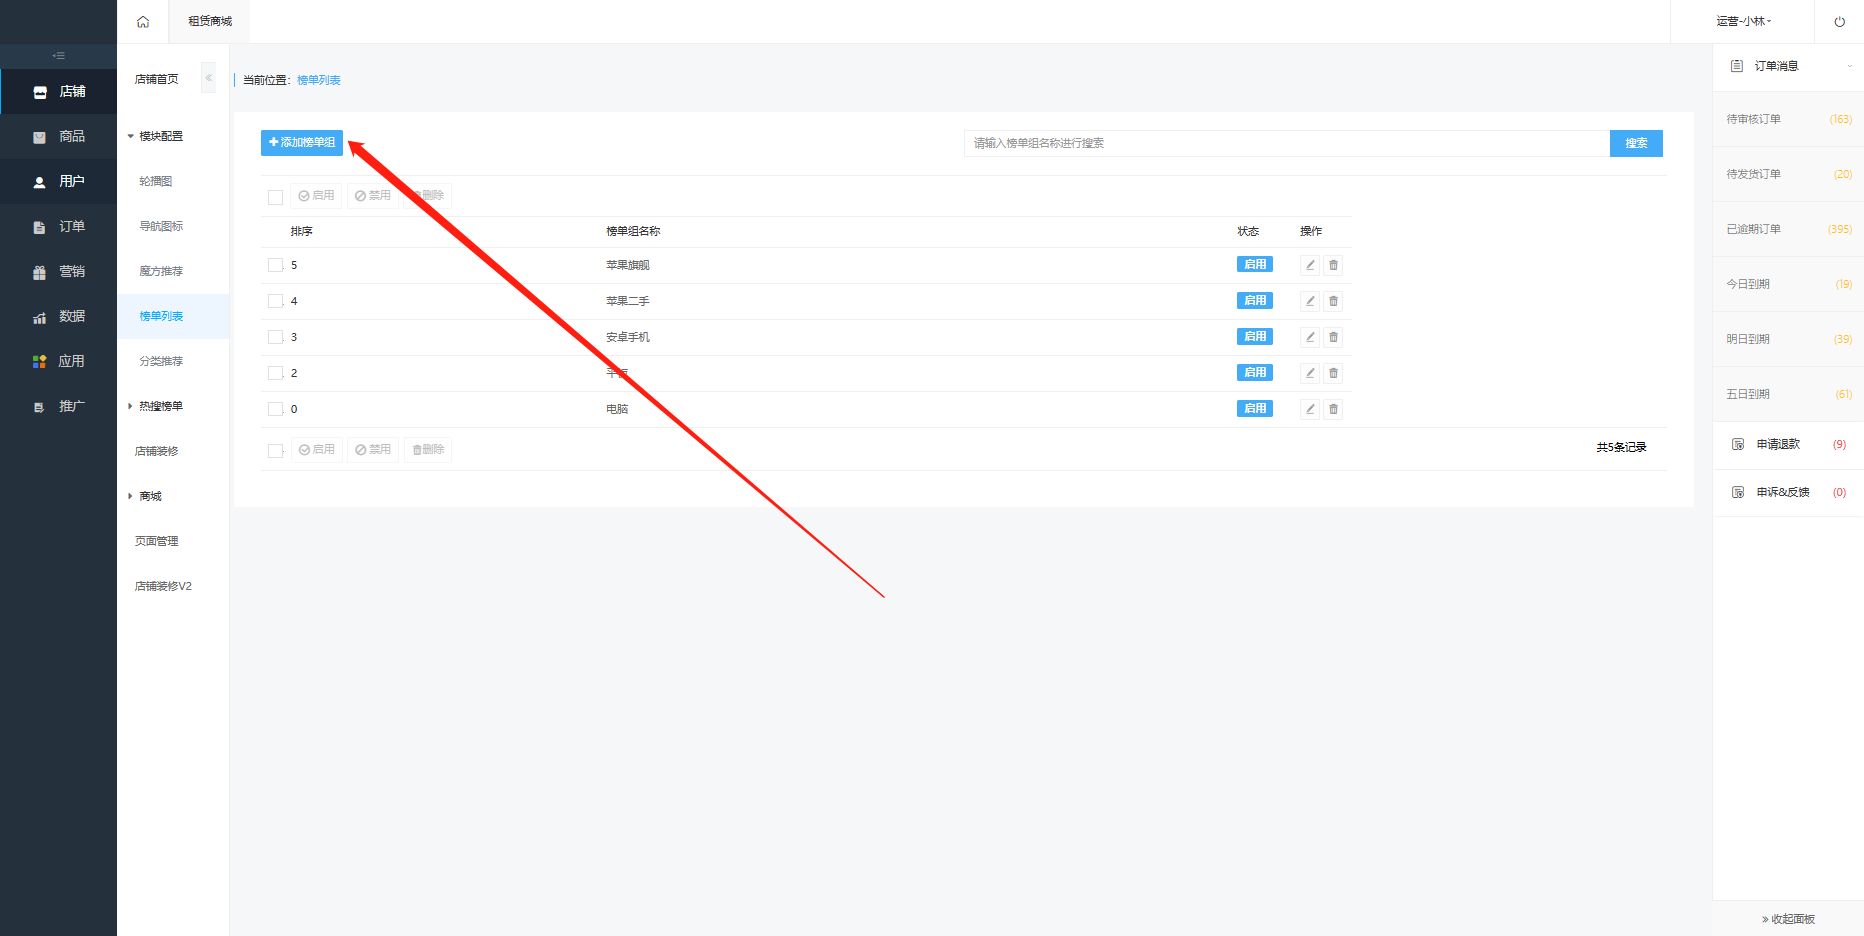Collapse the right panel via 收起面板
This screenshot has height=936, width=1864.
click(x=1788, y=919)
